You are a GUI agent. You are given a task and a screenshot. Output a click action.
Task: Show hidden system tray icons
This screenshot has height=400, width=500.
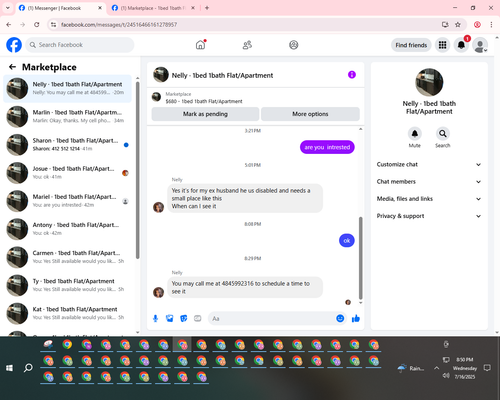coord(436,368)
